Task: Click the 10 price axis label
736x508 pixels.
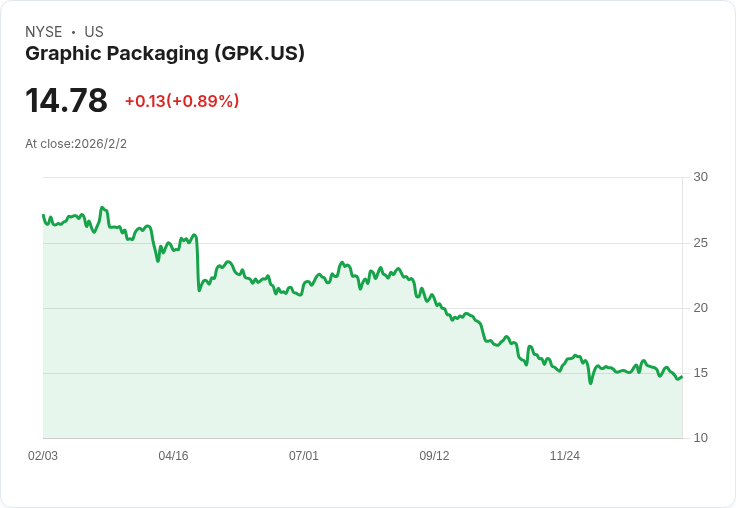Action: click(x=700, y=438)
